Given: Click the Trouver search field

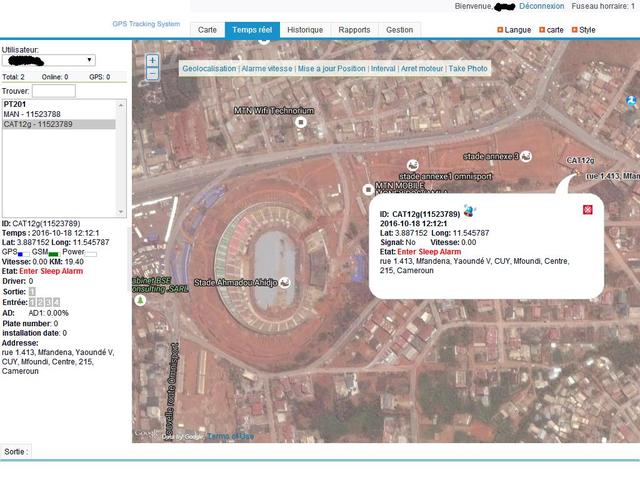Looking at the screenshot, I should [54, 91].
